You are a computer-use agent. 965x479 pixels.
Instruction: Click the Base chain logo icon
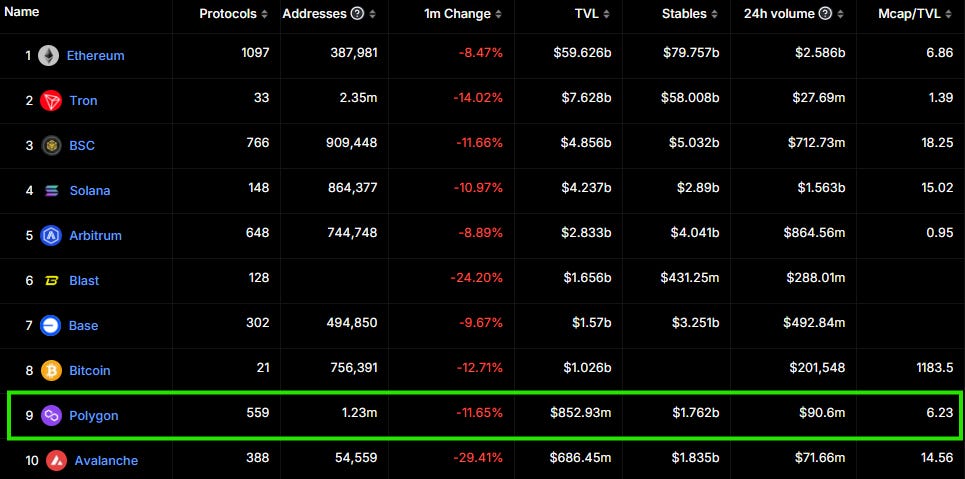click(50, 325)
